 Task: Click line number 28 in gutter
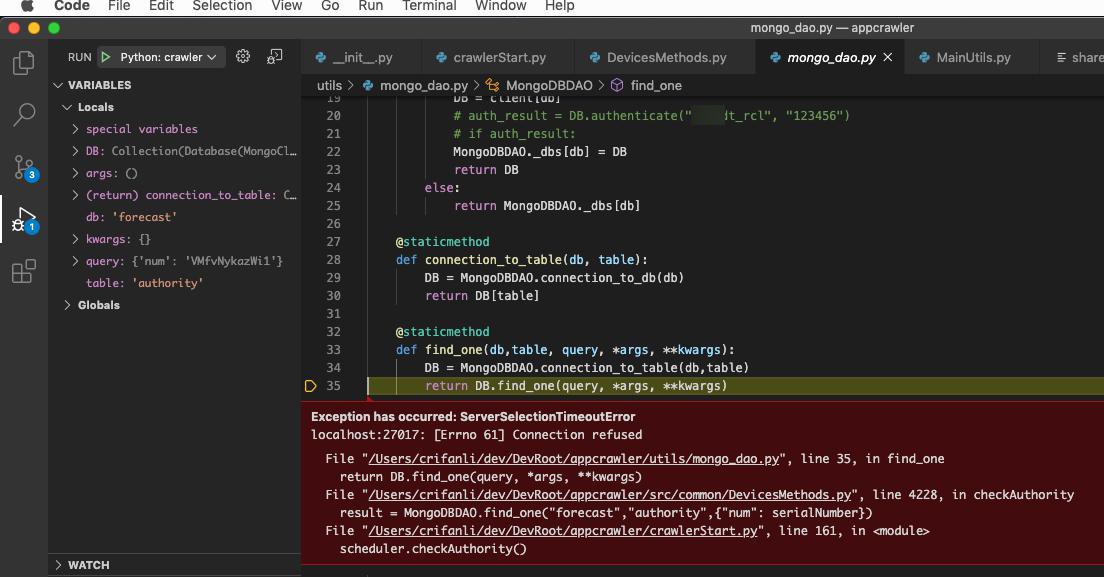coord(334,260)
